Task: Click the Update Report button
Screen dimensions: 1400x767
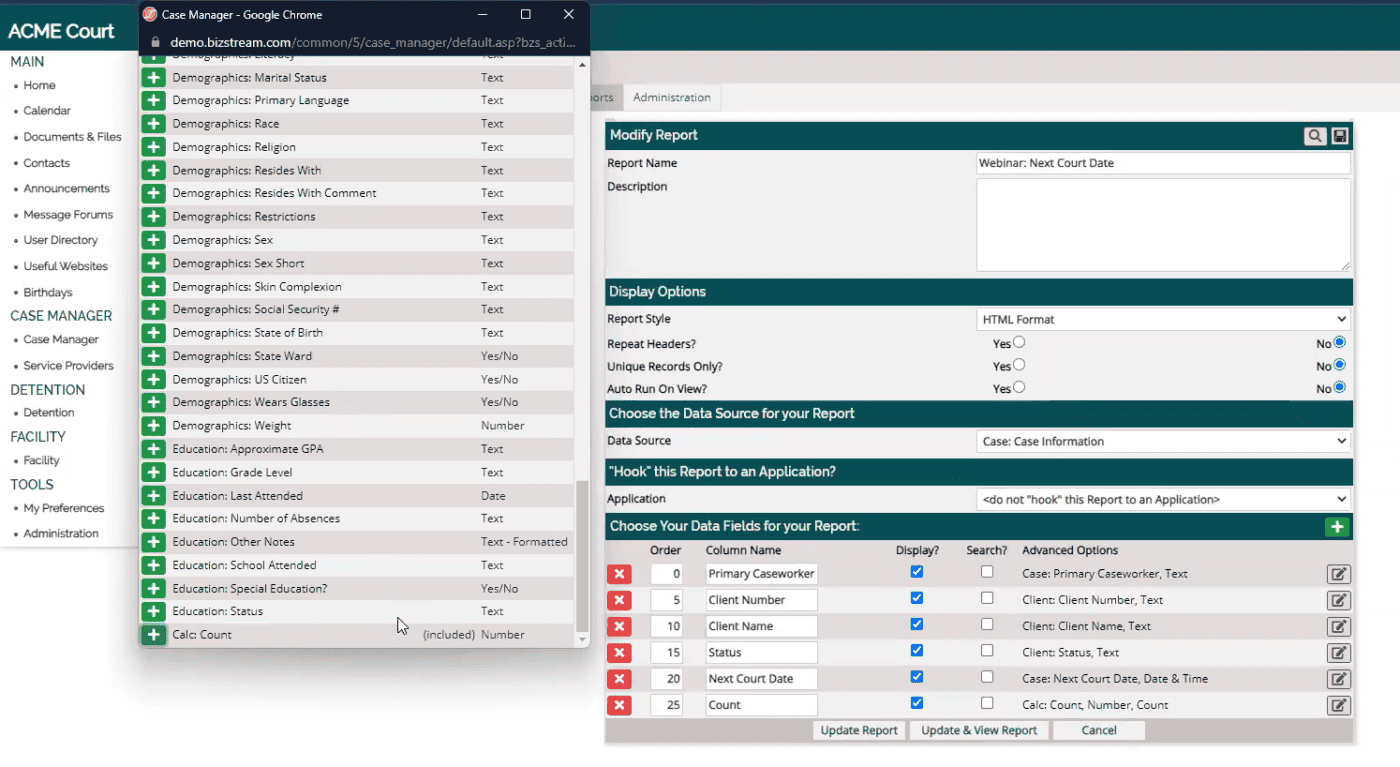Action: point(859,730)
